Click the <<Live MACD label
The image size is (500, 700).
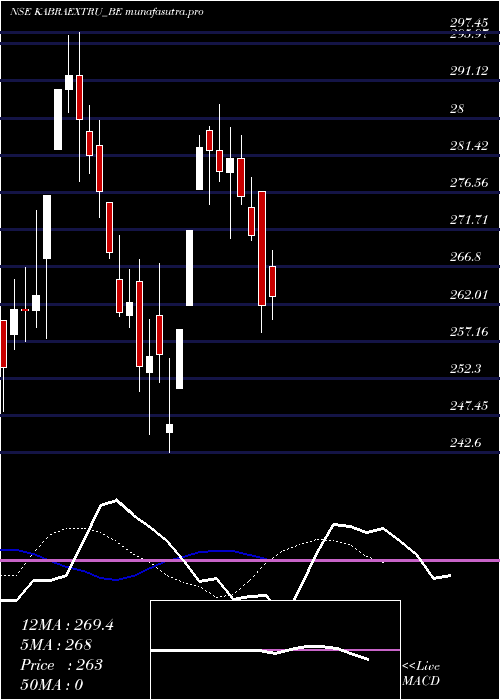pos(421,673)
